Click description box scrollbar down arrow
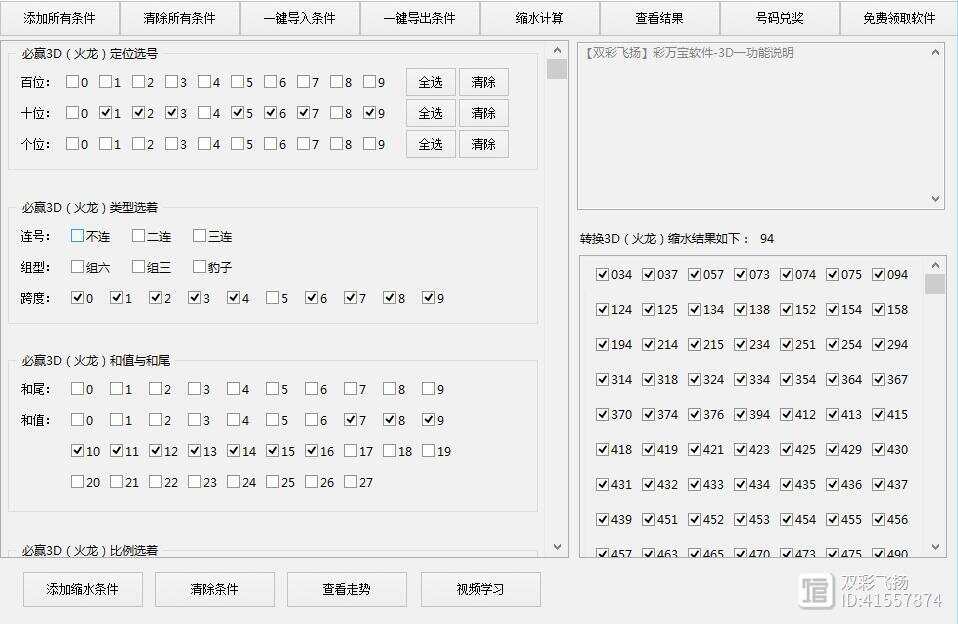The width and height of the screenshot is (958, 624). pos(935,198)
